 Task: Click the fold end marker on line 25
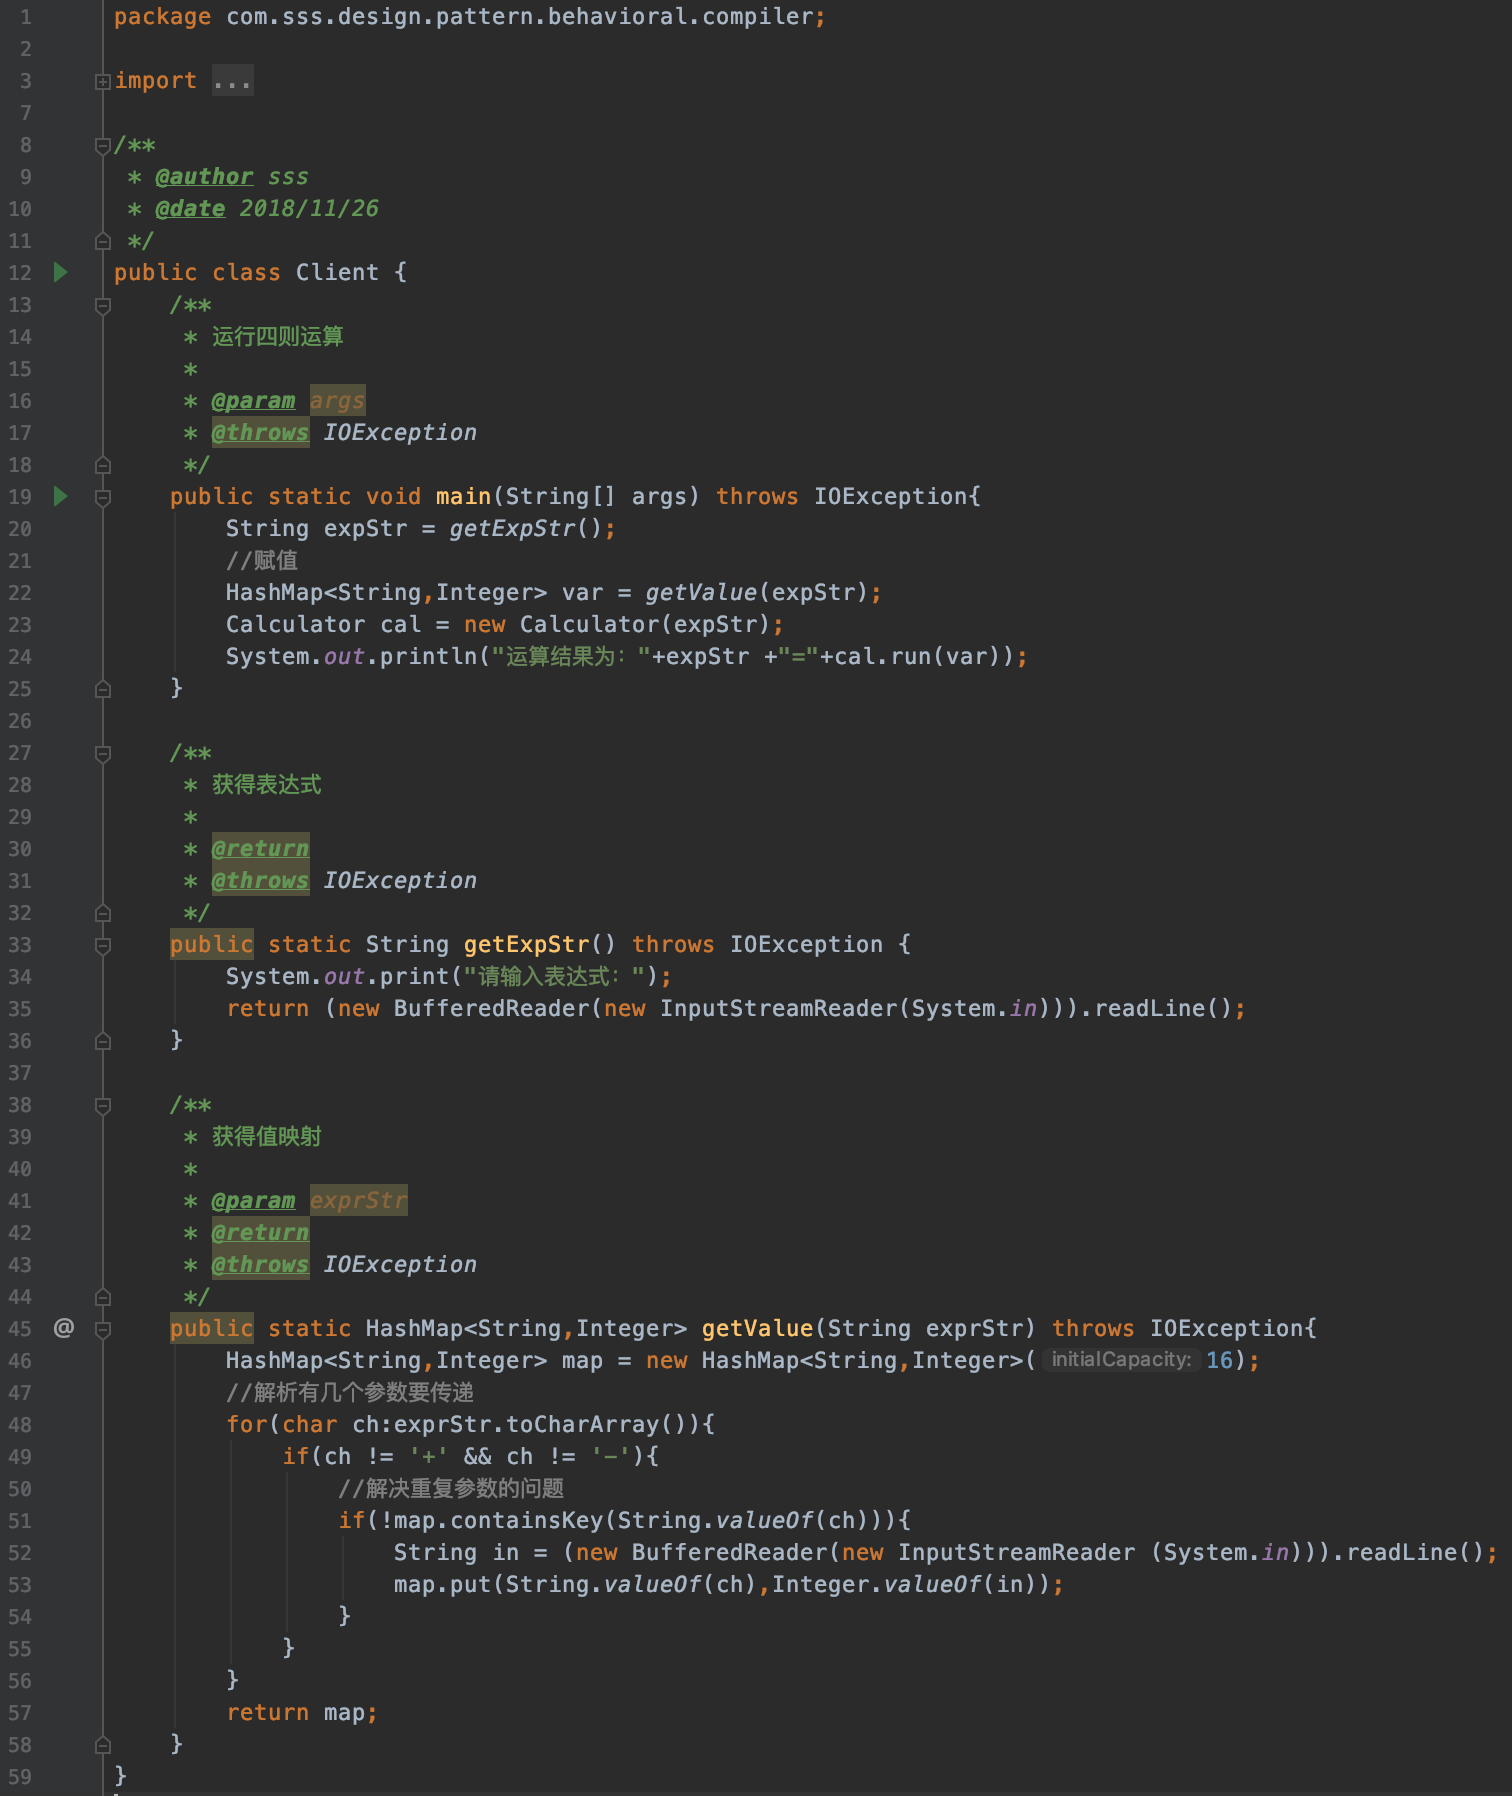[102, 689]
